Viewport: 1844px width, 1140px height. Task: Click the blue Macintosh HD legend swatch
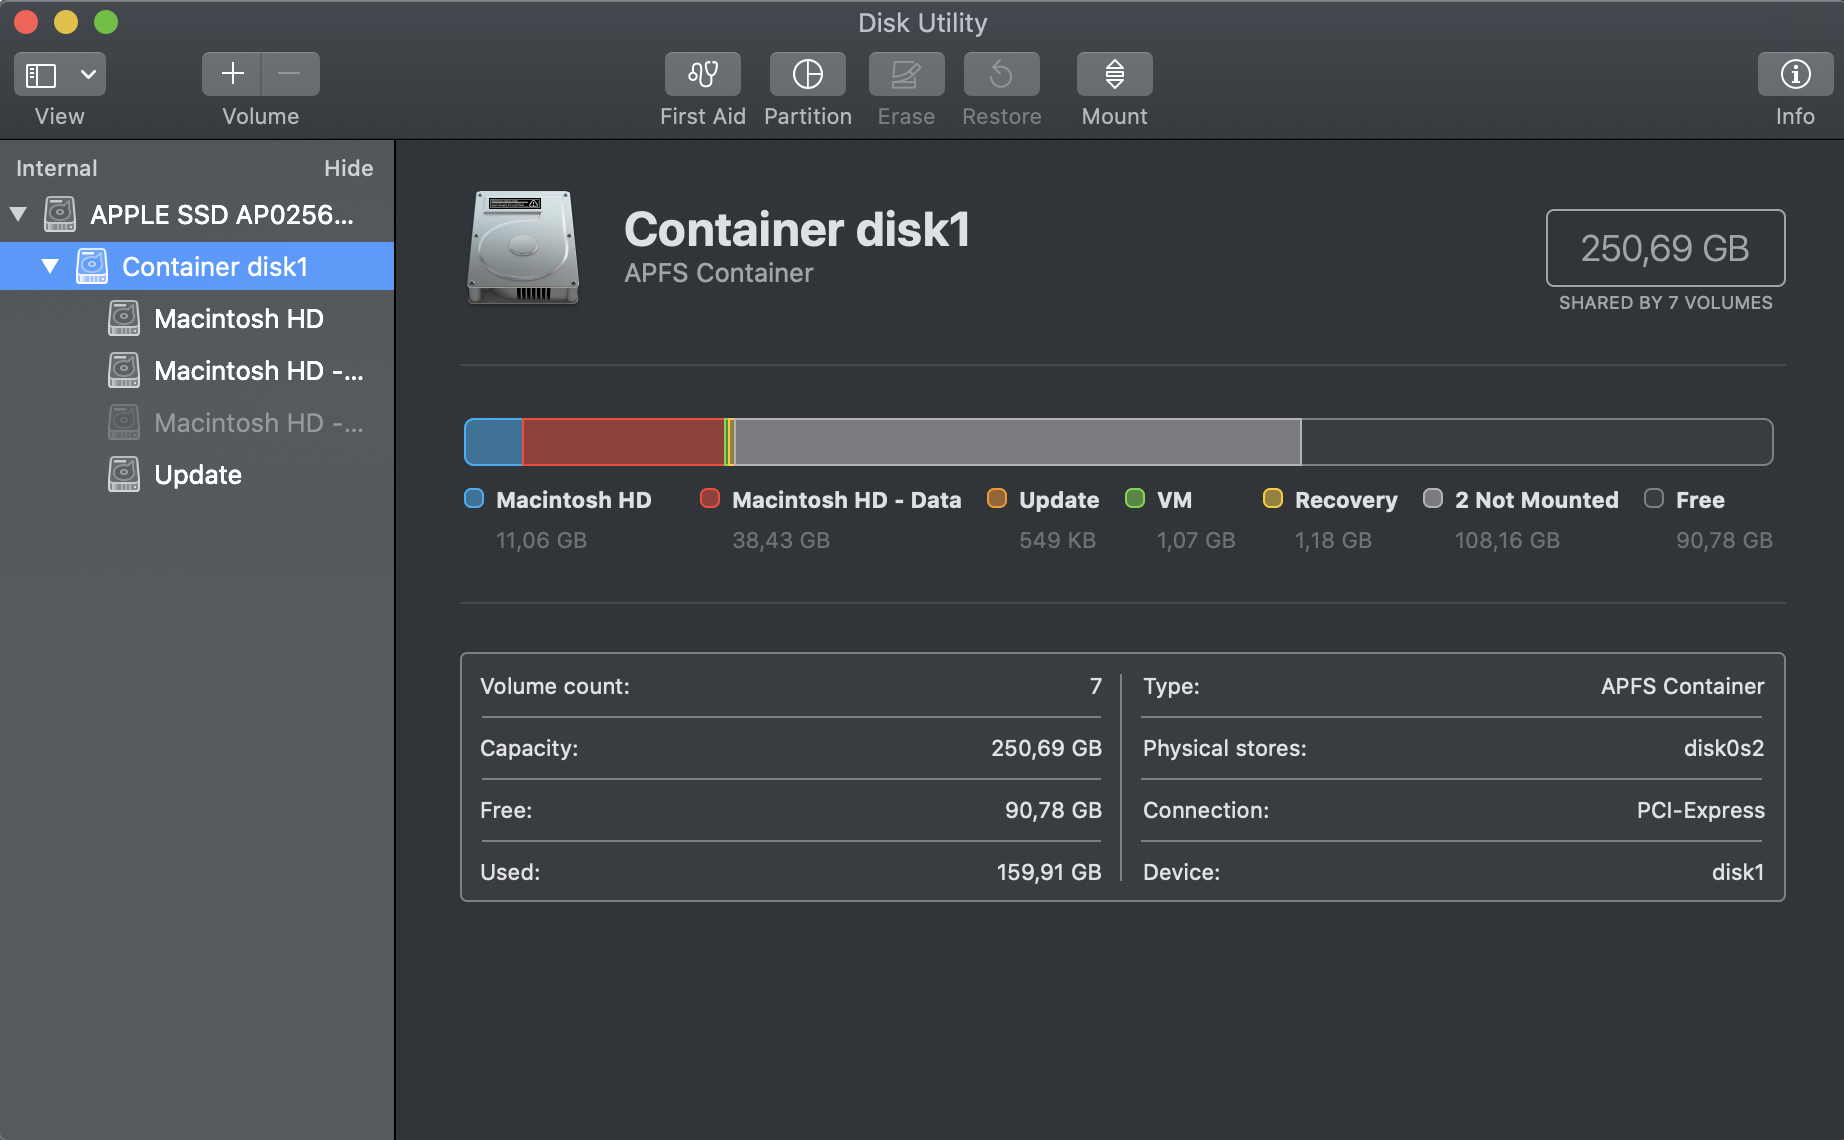[x=474, y=499]
